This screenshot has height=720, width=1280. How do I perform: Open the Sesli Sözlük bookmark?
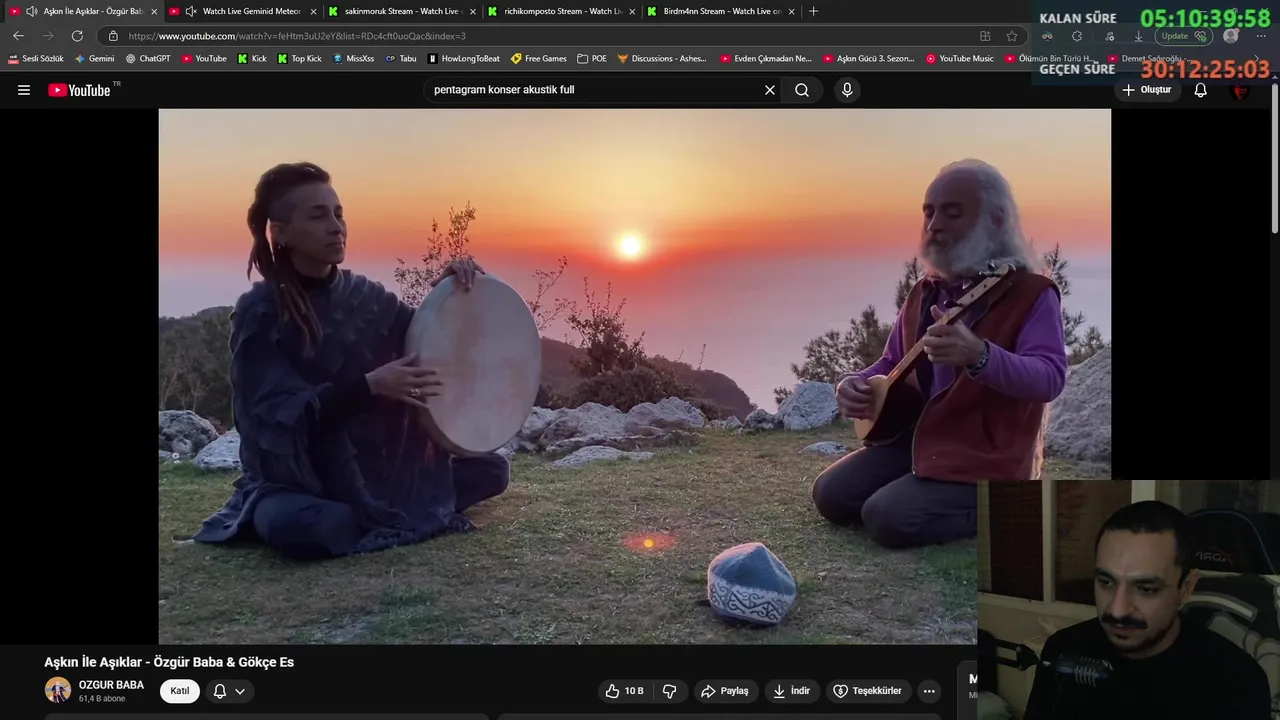pos(36,59)
